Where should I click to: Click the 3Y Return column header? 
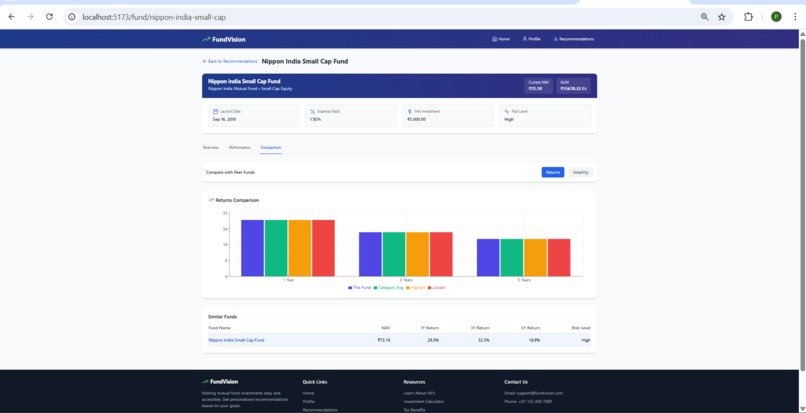[x=480, y=328]
